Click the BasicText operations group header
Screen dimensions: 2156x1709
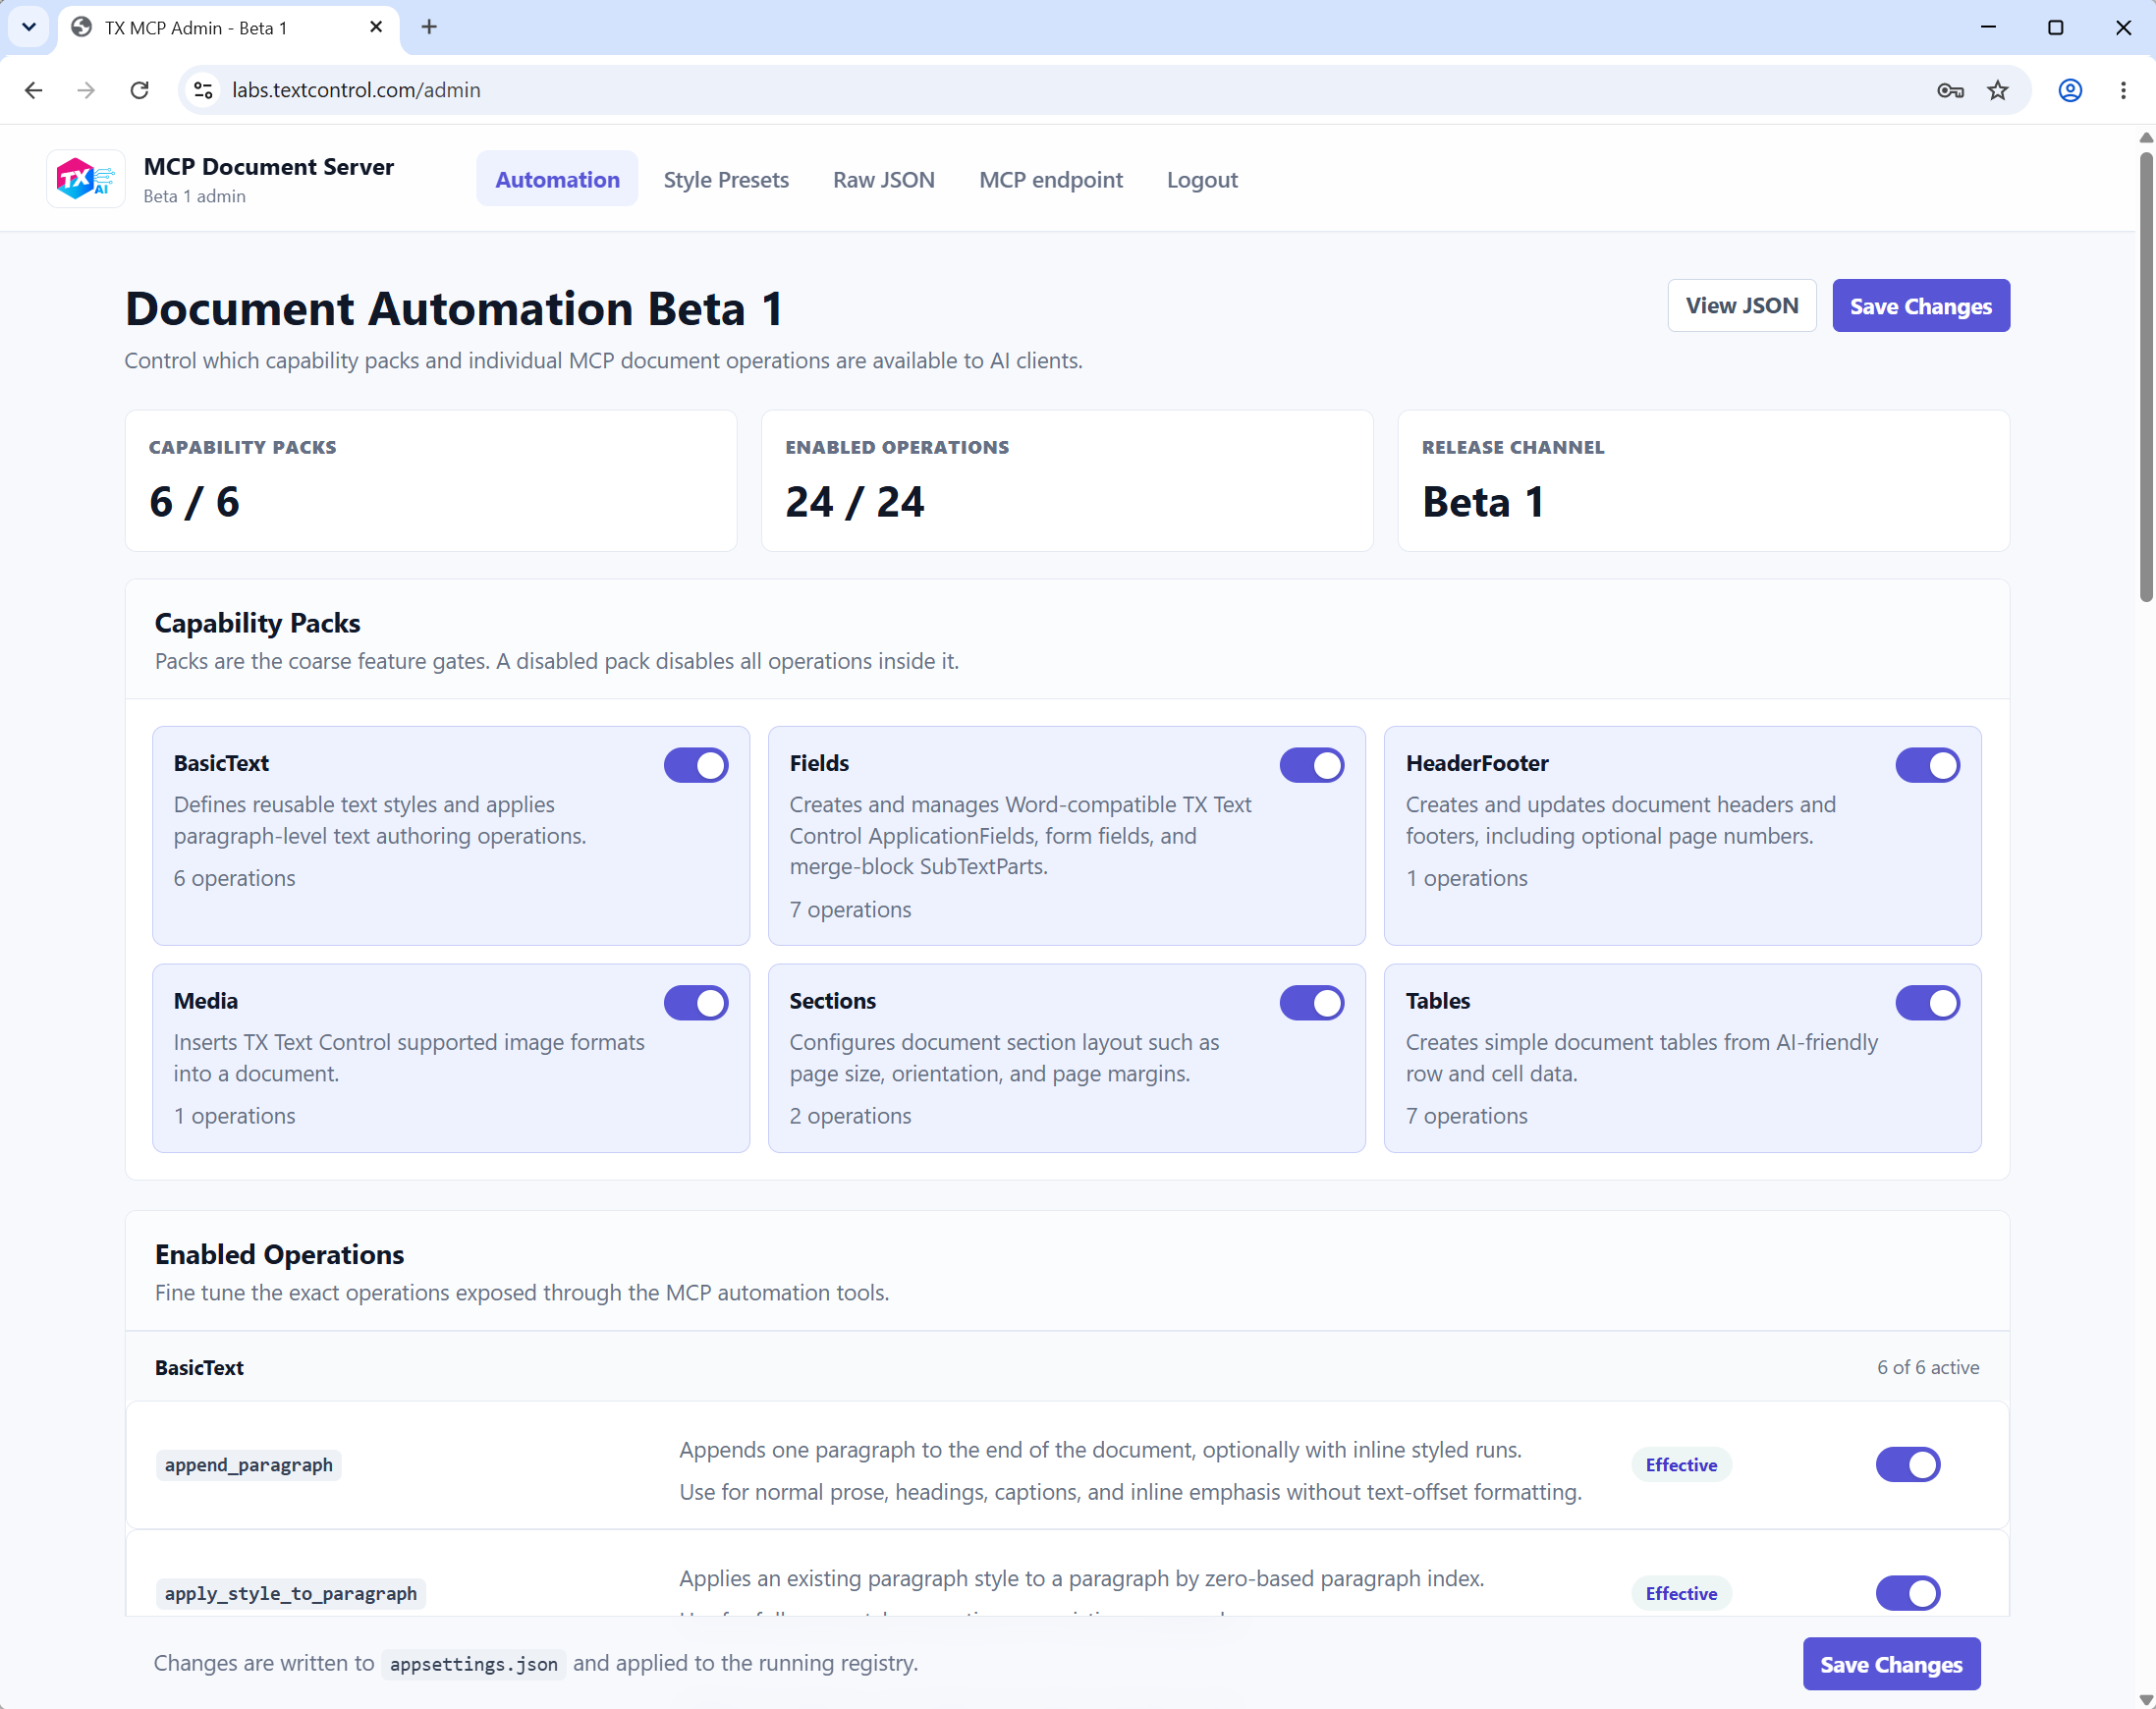[1067, 1367]
